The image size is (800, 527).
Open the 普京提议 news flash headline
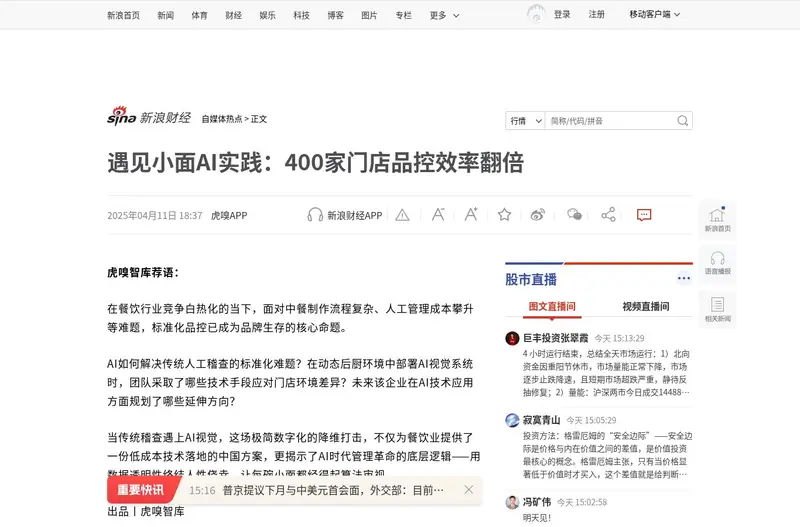pos(333,490)
